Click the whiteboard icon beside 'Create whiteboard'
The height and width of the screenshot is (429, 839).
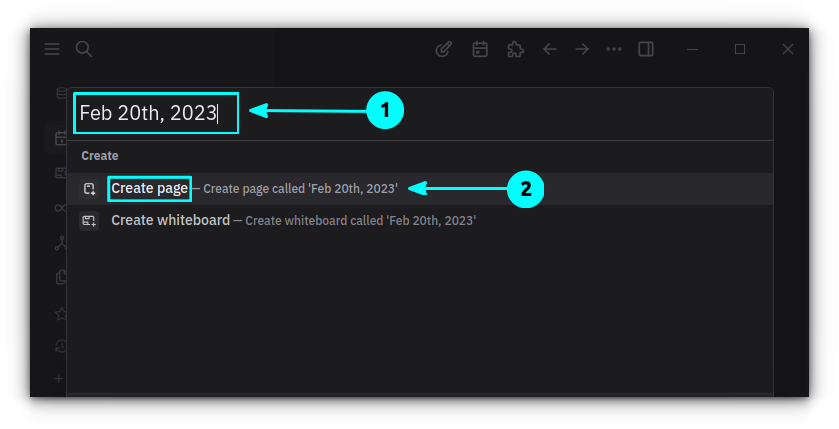(x=90, y=221)
